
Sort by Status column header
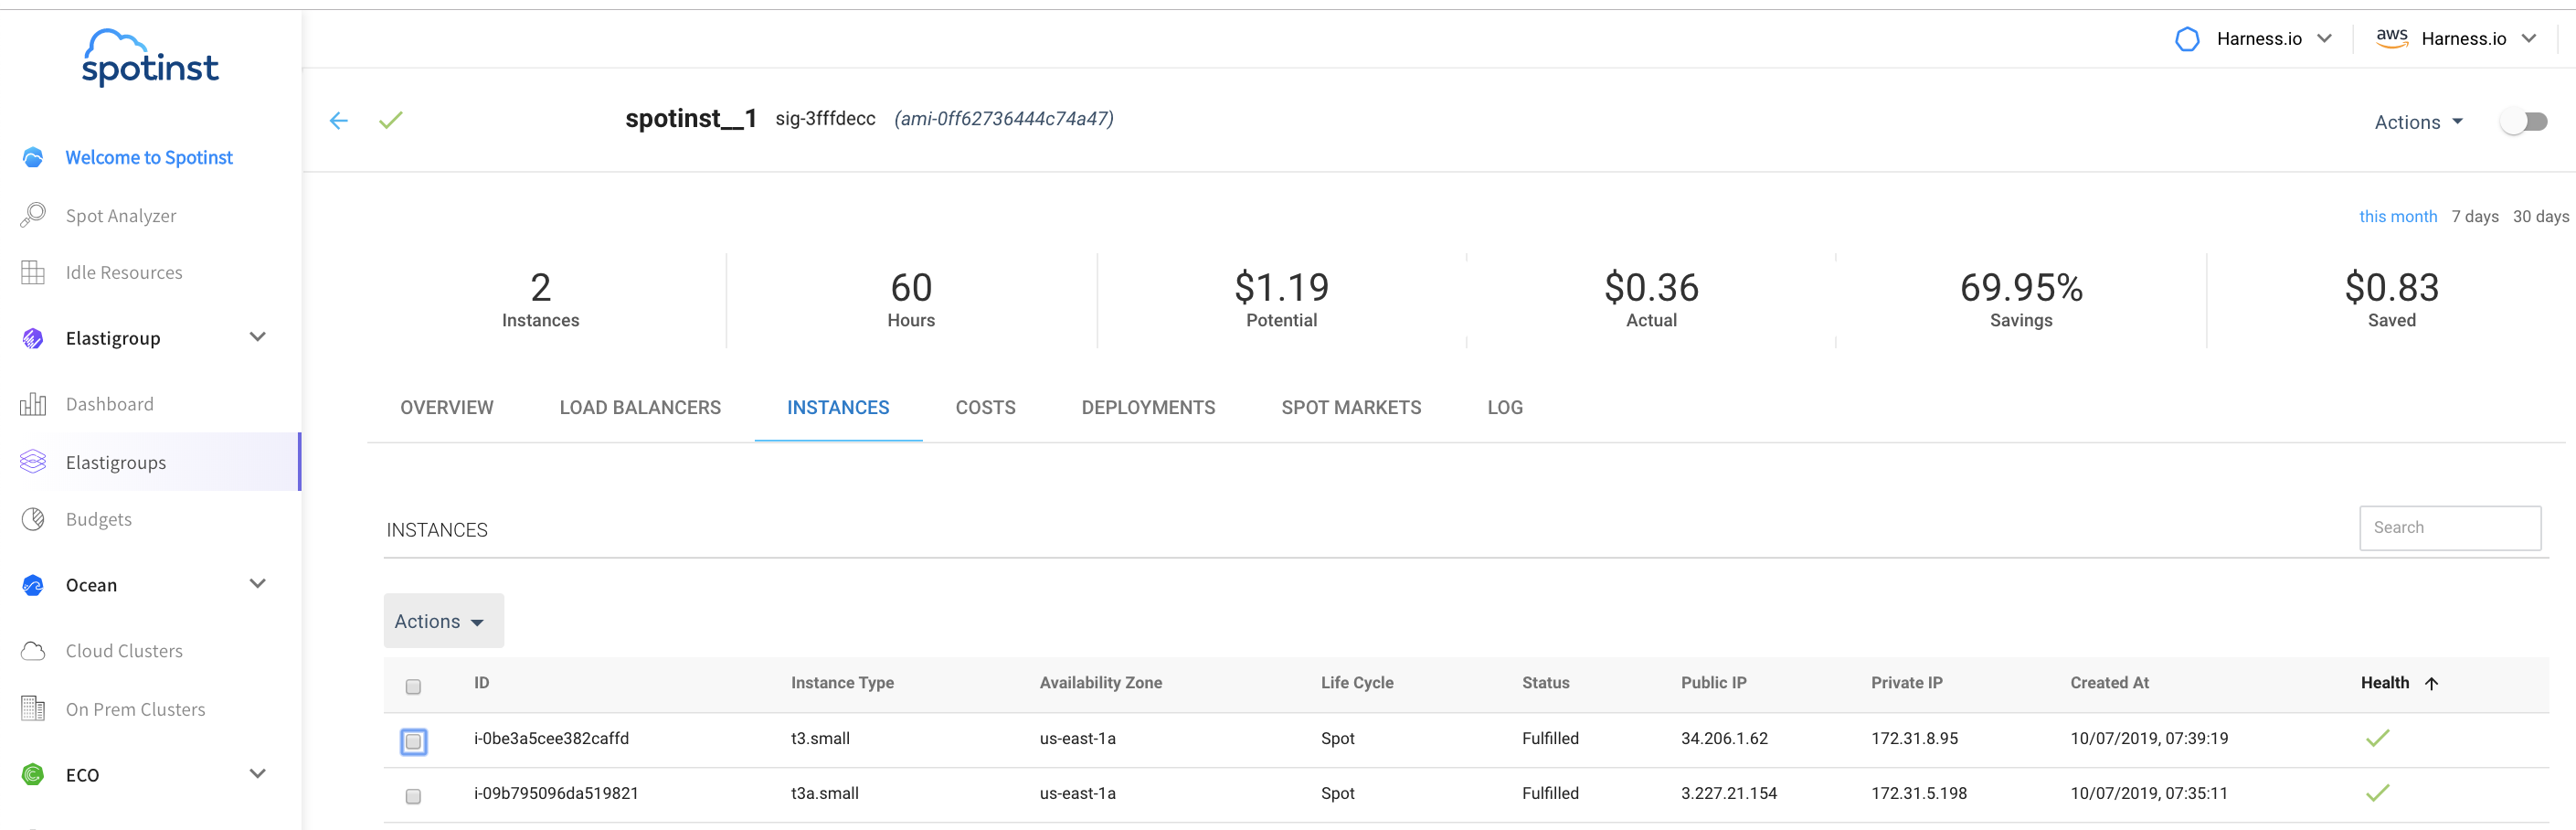(x=1546, y=683)
